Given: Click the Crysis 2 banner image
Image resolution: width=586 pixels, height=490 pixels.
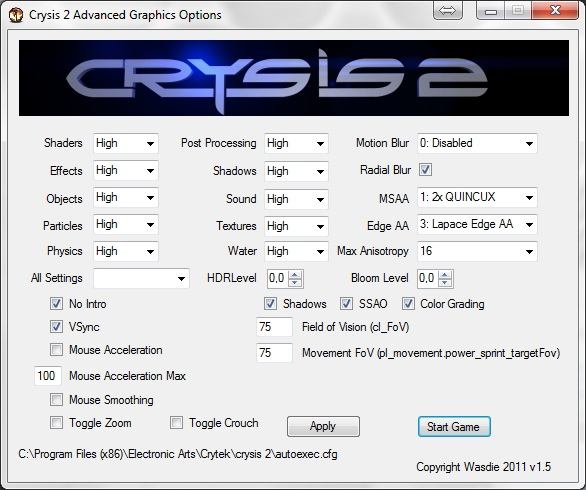Looking at the screenshot, I should point(294,78).
